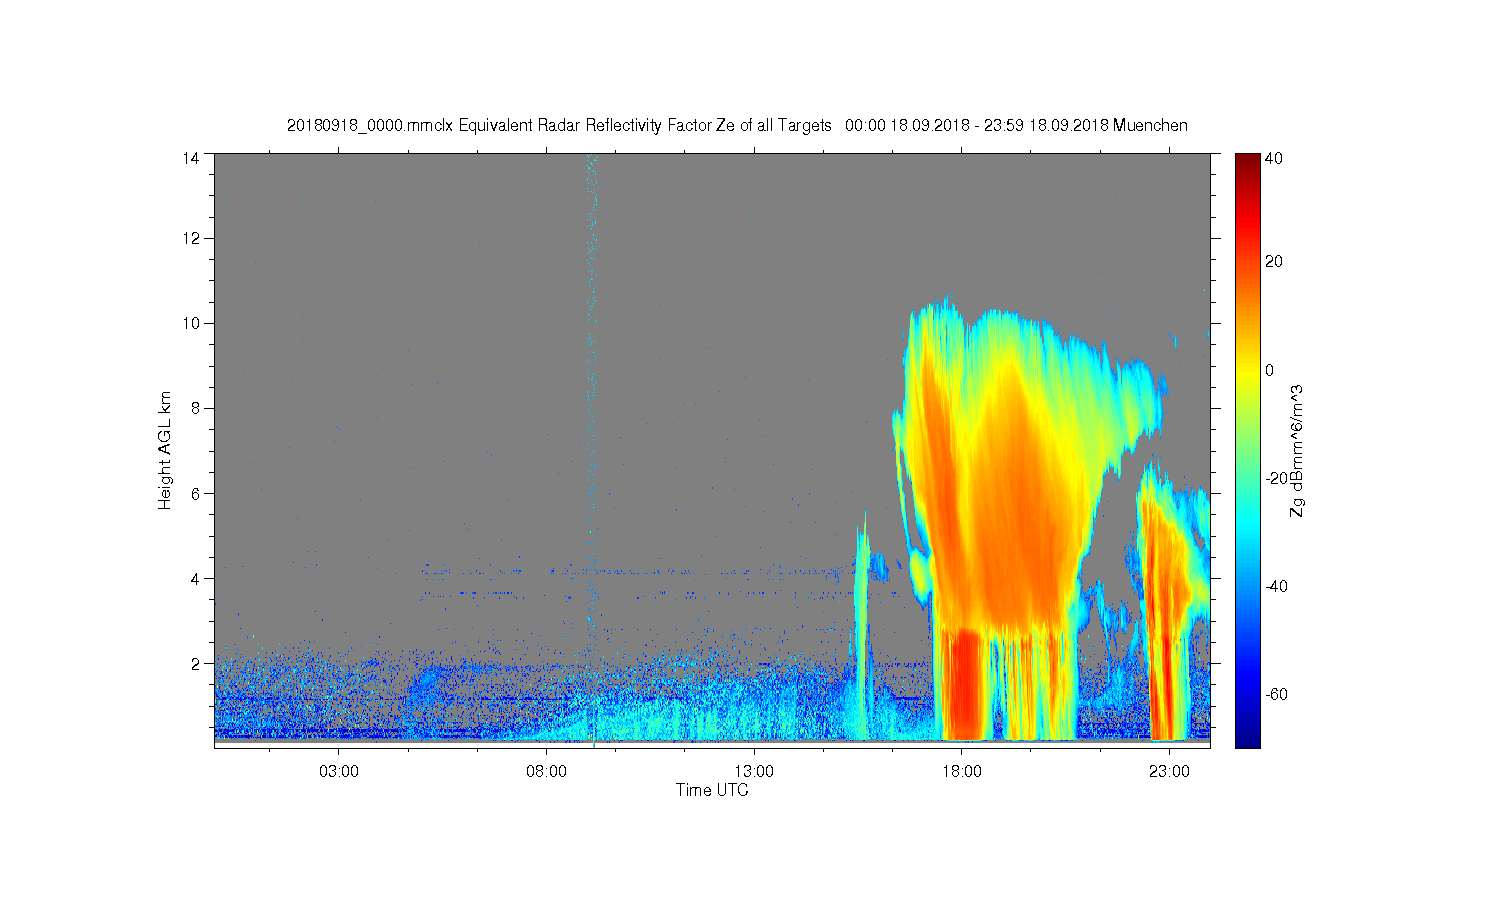Click the colorbar value -40
The image size is (1500, 900).
point(1277,586)
